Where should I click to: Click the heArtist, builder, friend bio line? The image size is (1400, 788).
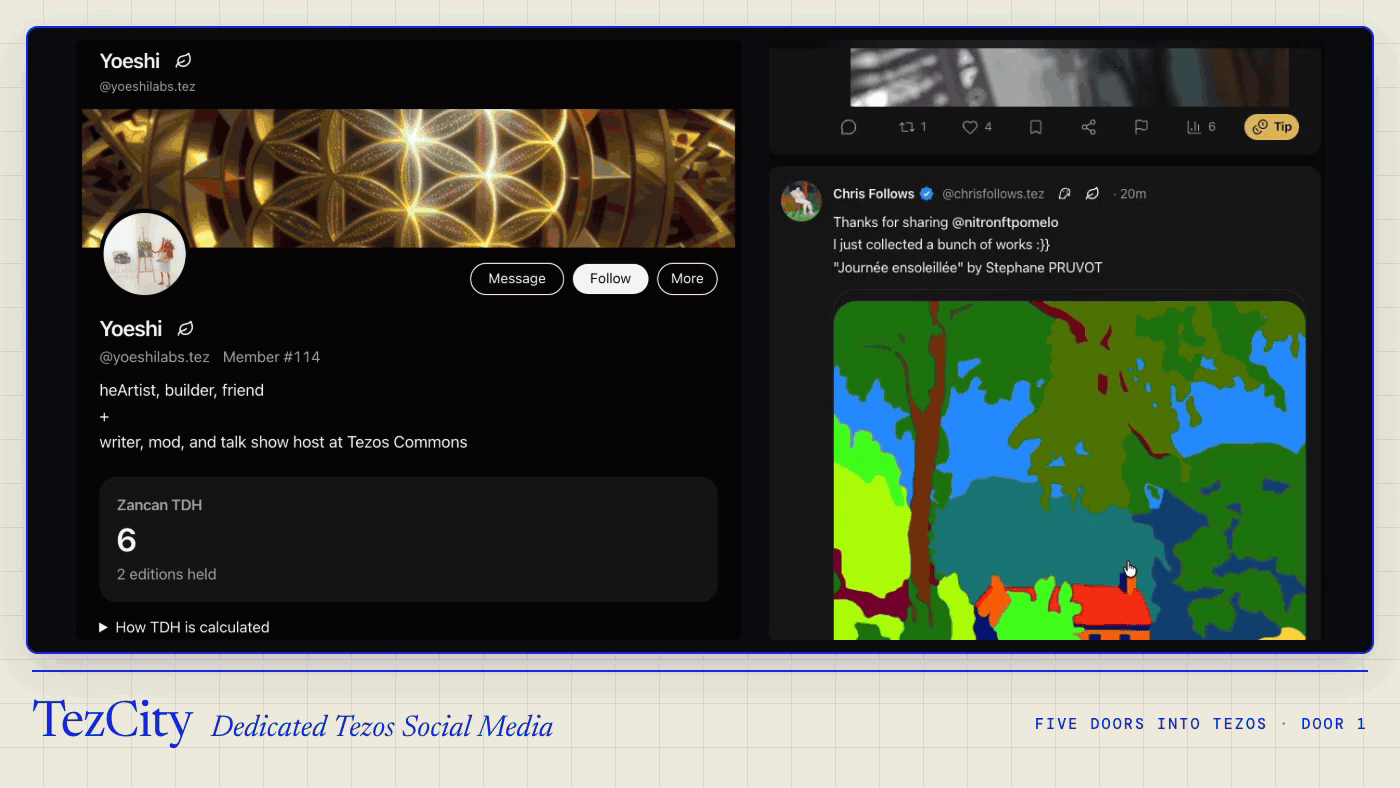click(181, 390)
